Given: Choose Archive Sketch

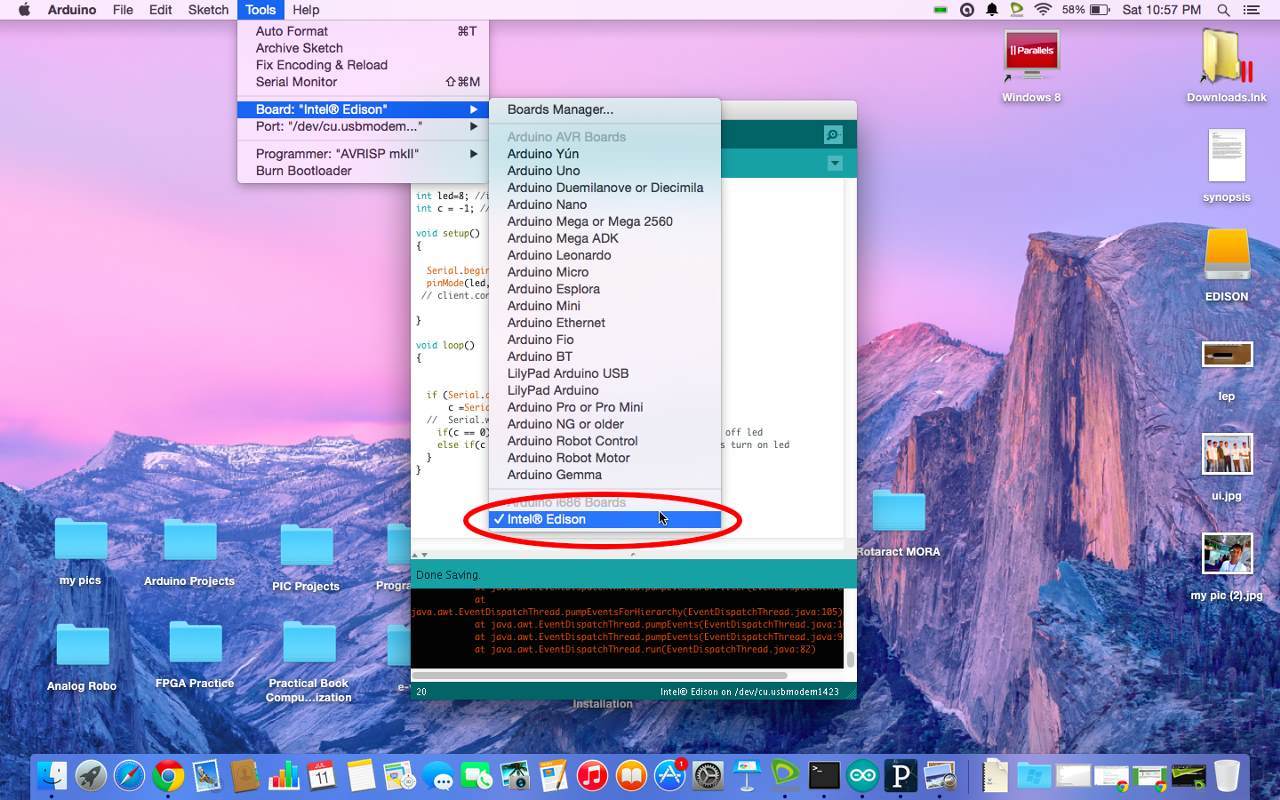Looking at the screenshot, I should (363, 48).
